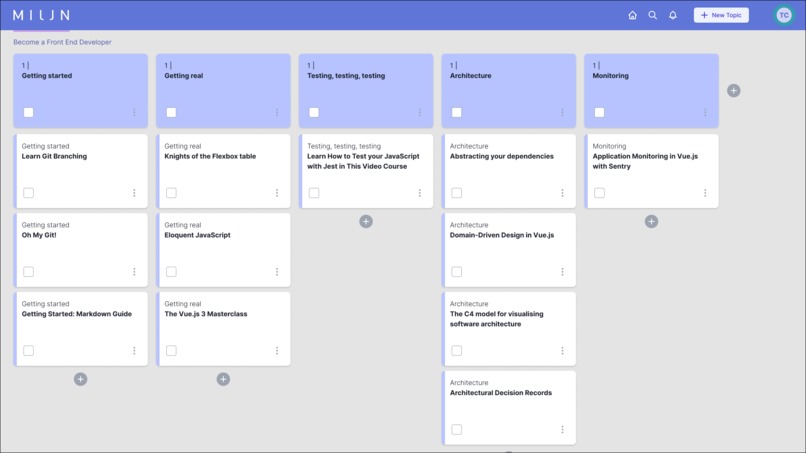
Task: Click the New Topic button
Action: 721,15
